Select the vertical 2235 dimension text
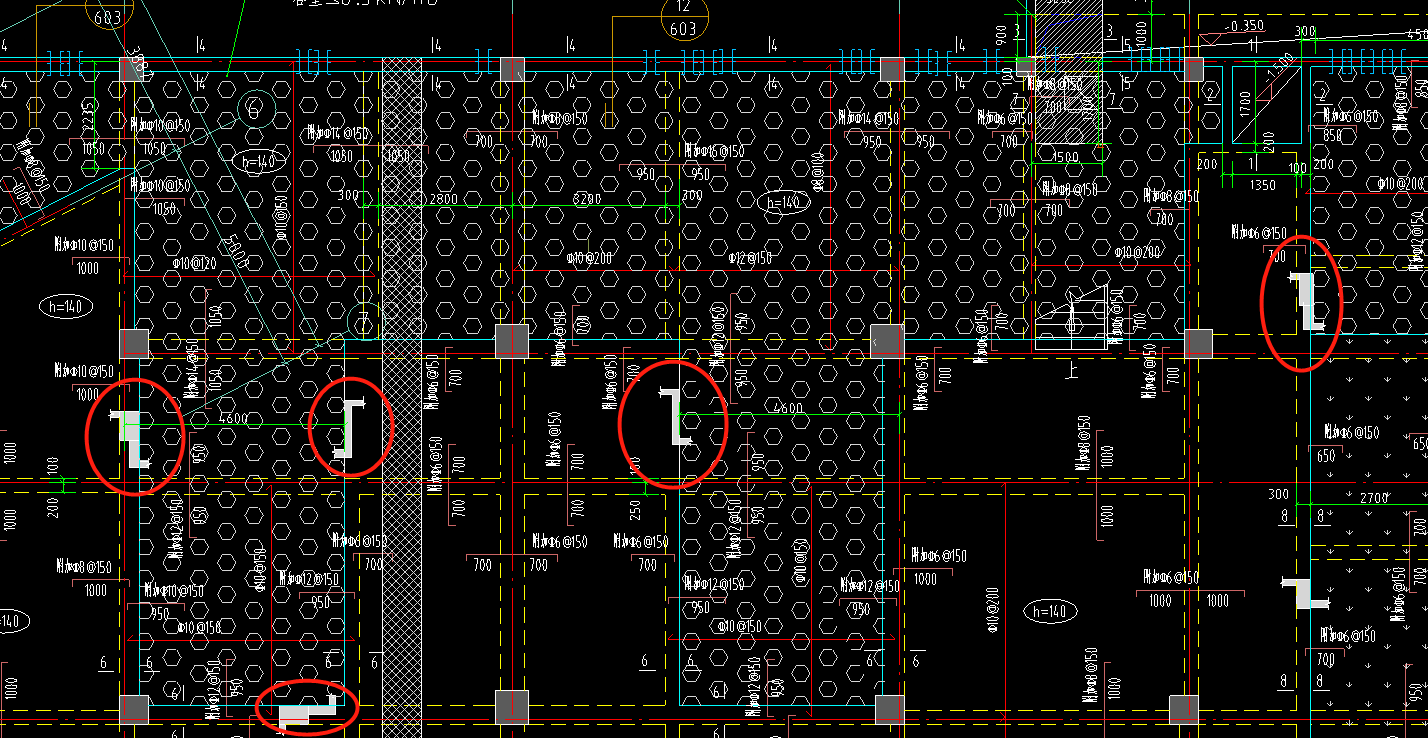 click(x=90, y=113)
